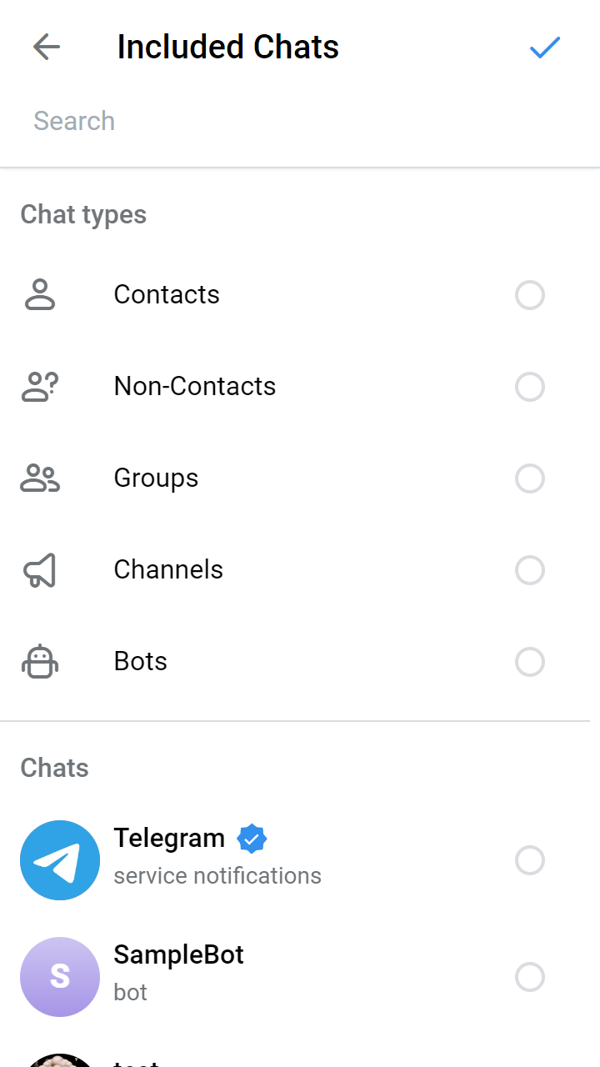Screen dimensions: 600x1067
Task: Click the Contacts person icon
Action: (x=40, y=295)
